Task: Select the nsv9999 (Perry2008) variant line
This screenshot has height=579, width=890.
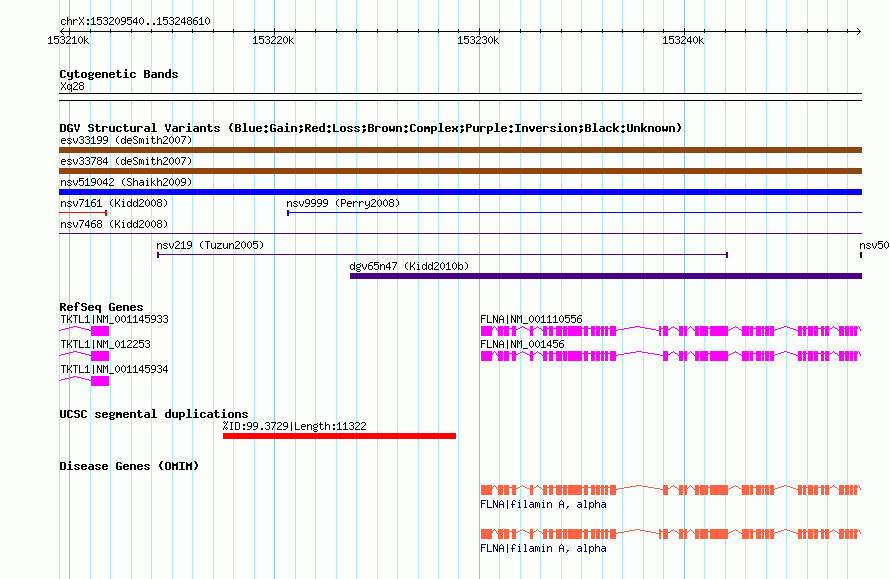Action: pos(574,213)
